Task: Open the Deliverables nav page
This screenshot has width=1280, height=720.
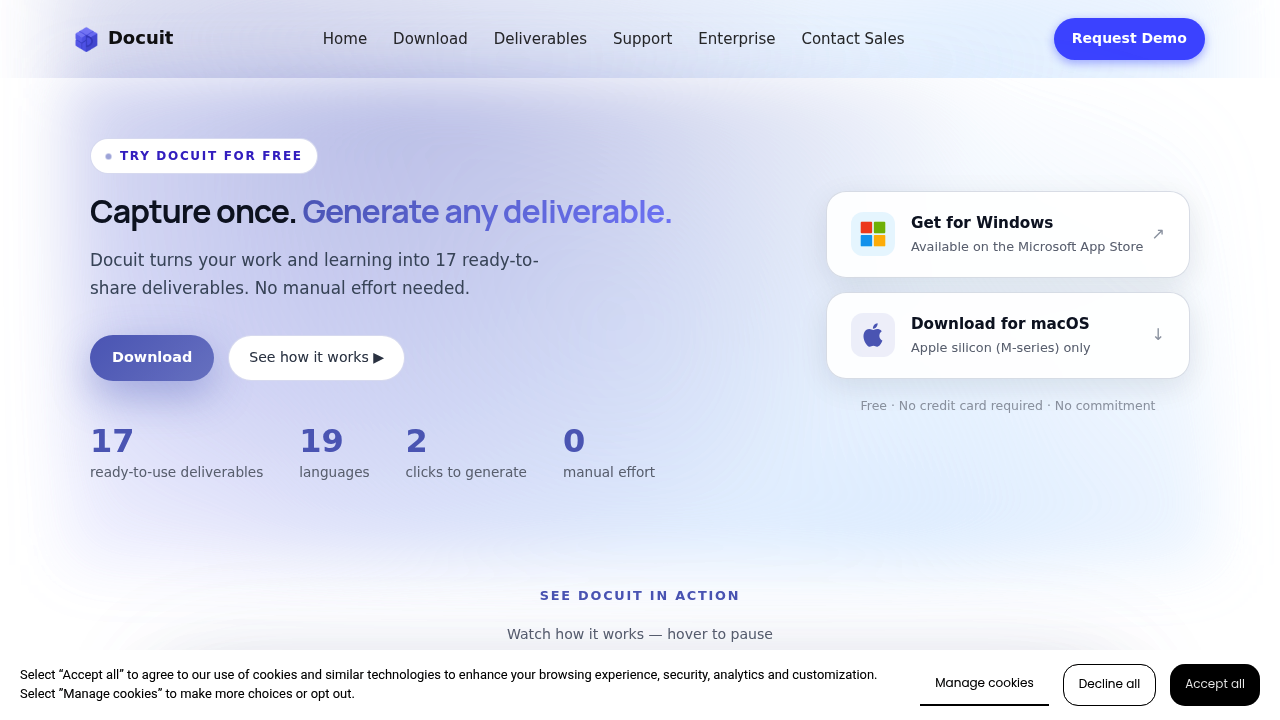Action: pyautogui.click(x=540, y=39)
